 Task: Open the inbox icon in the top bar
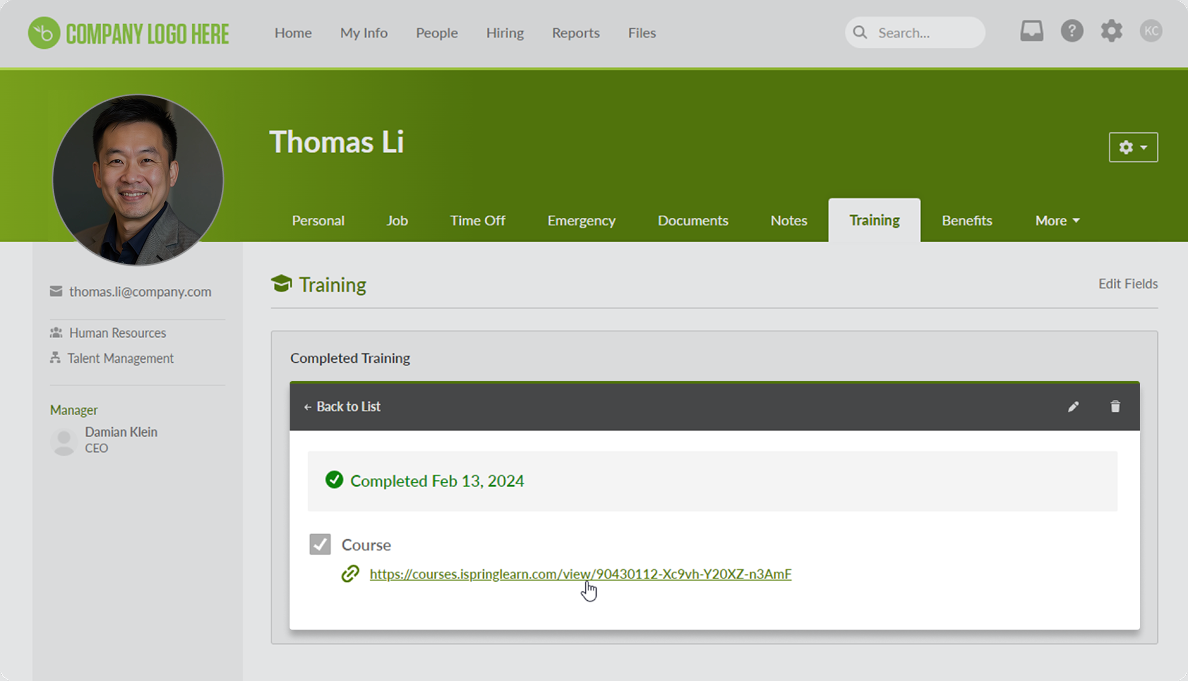click(1031, 30)
